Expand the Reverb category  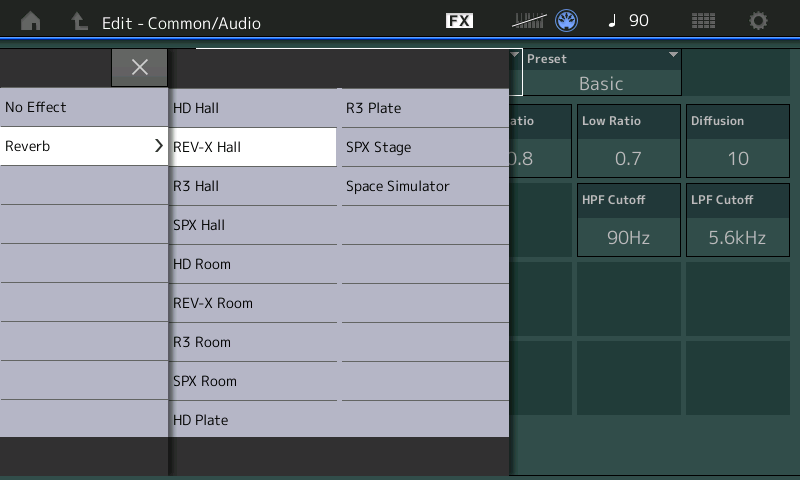pos(84,146)
